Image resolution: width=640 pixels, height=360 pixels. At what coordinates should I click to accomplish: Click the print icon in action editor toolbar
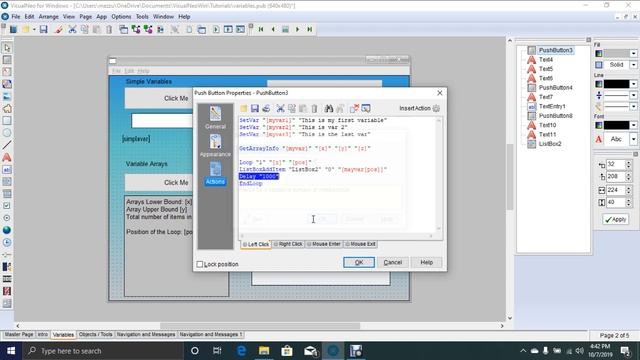click(266, 108)
